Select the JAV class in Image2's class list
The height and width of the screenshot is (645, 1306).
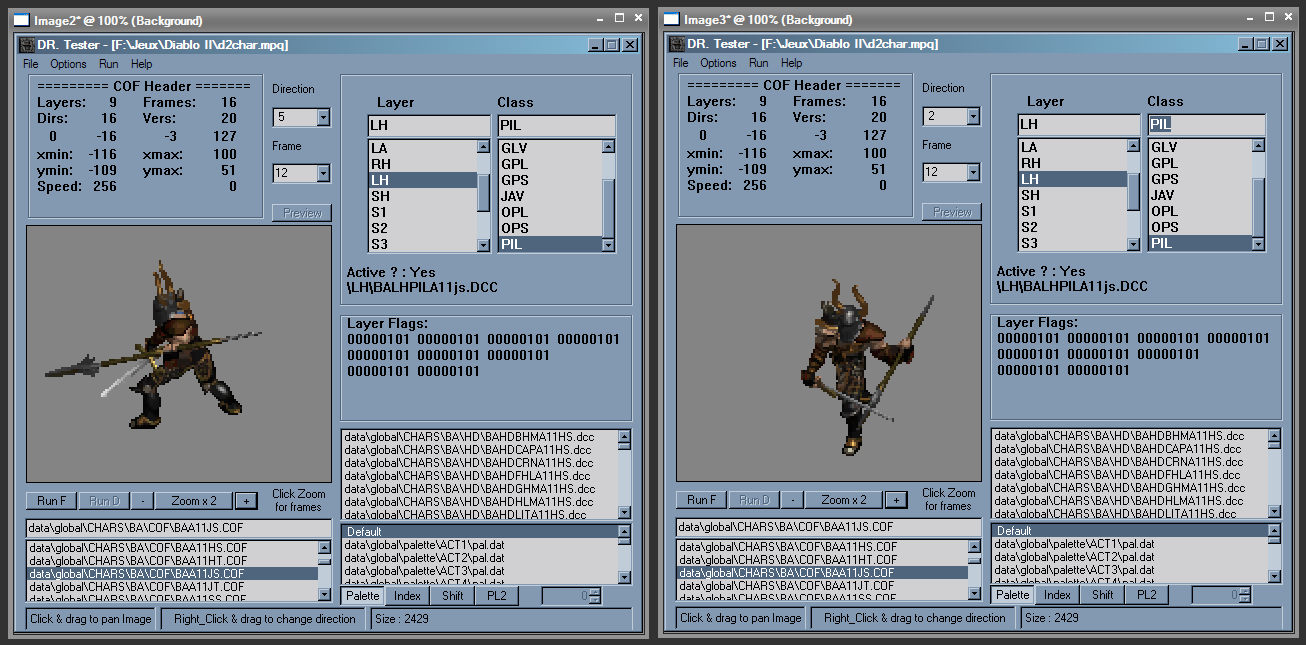pos(550,196)
